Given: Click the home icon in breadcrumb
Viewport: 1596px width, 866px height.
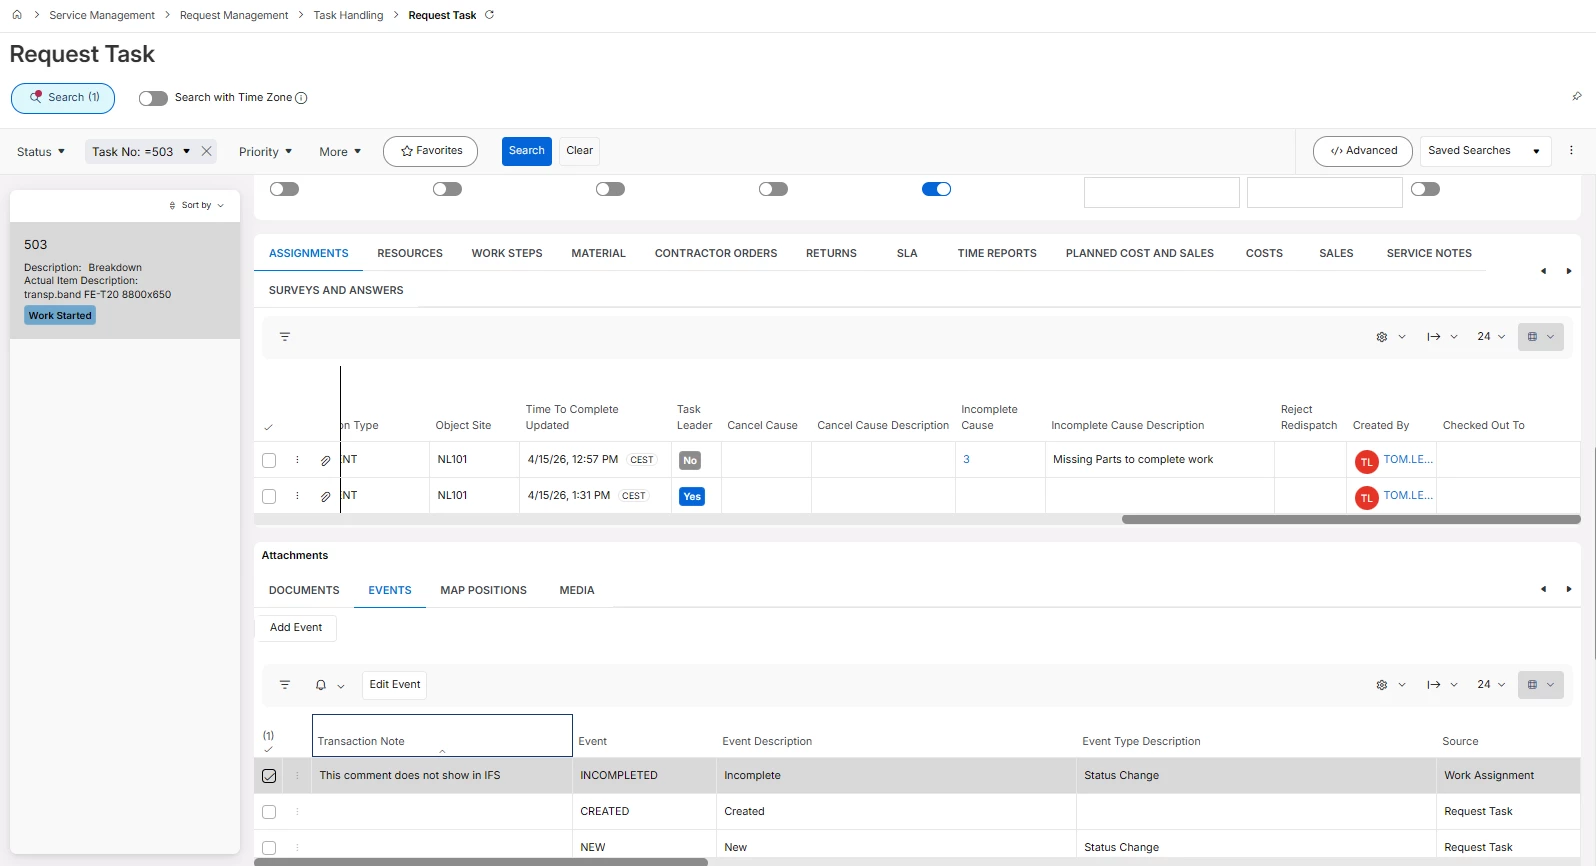Looking at the screenshot, I should pyautogui.click(x=17, y=15).
